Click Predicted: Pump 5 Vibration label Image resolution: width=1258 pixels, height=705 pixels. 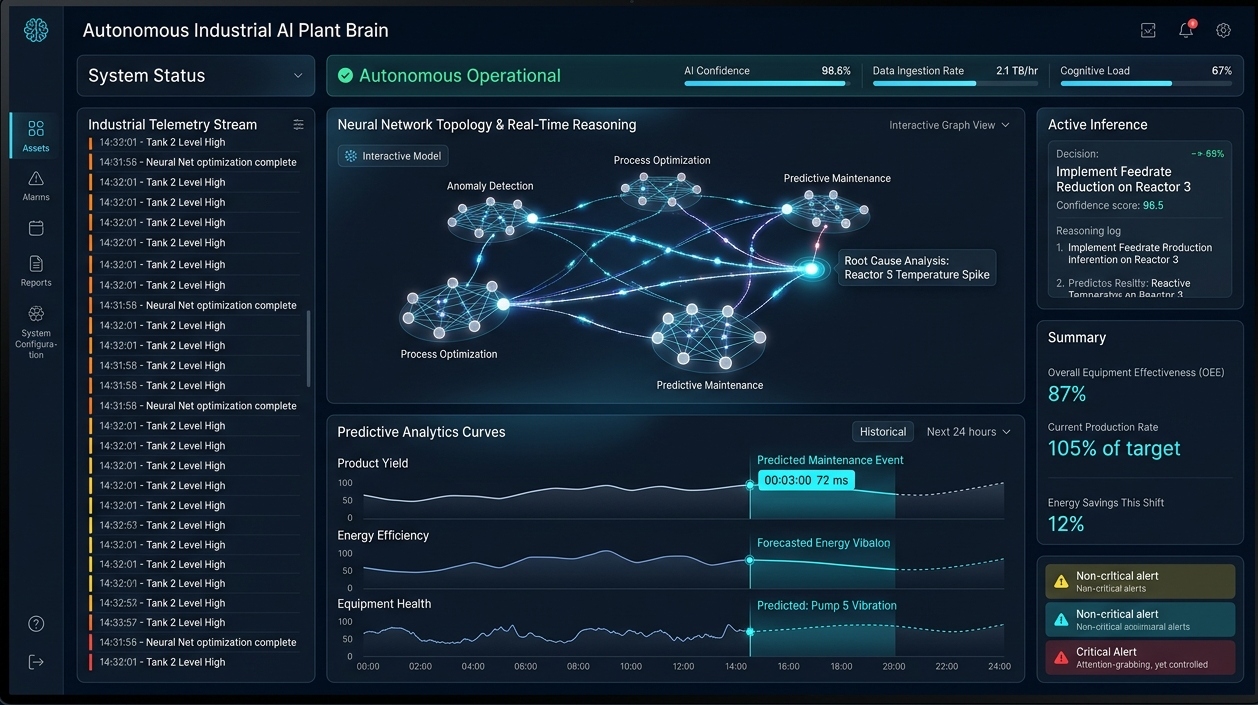tap(827, 605)
